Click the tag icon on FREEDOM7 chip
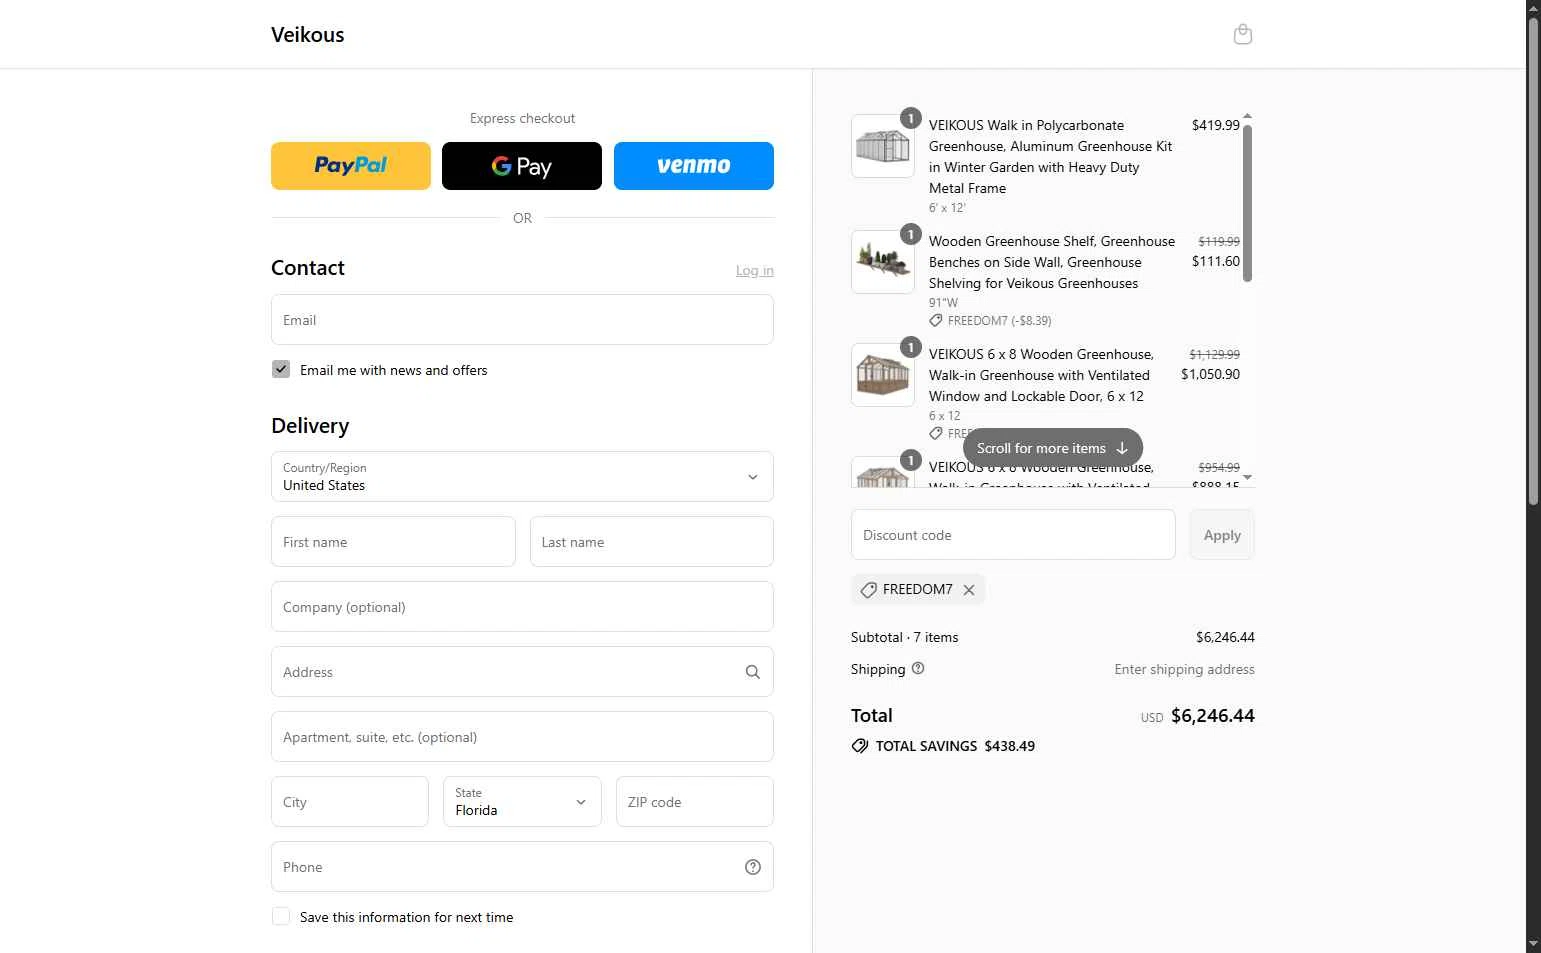The height and width of the screenshot is (953, 1541). (x=869, y=590)
